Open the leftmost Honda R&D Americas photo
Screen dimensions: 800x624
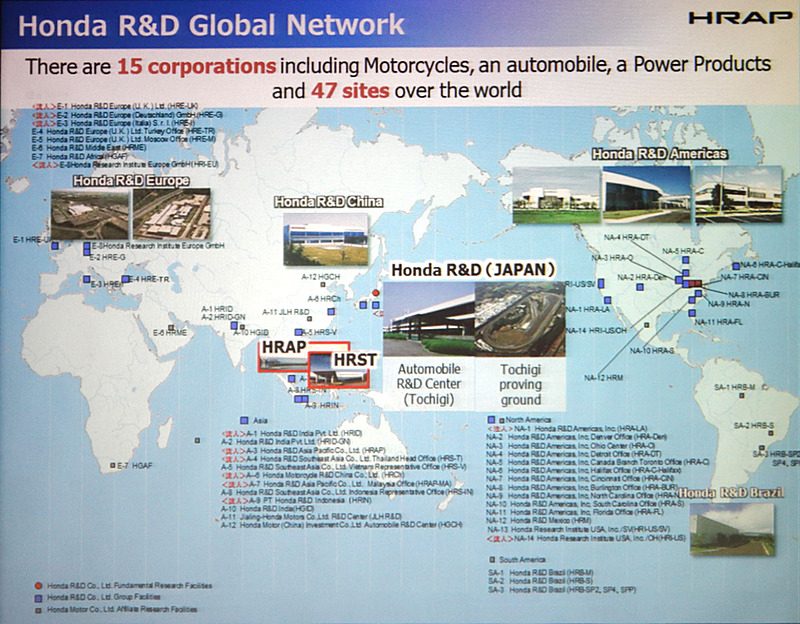coord(556,195)
